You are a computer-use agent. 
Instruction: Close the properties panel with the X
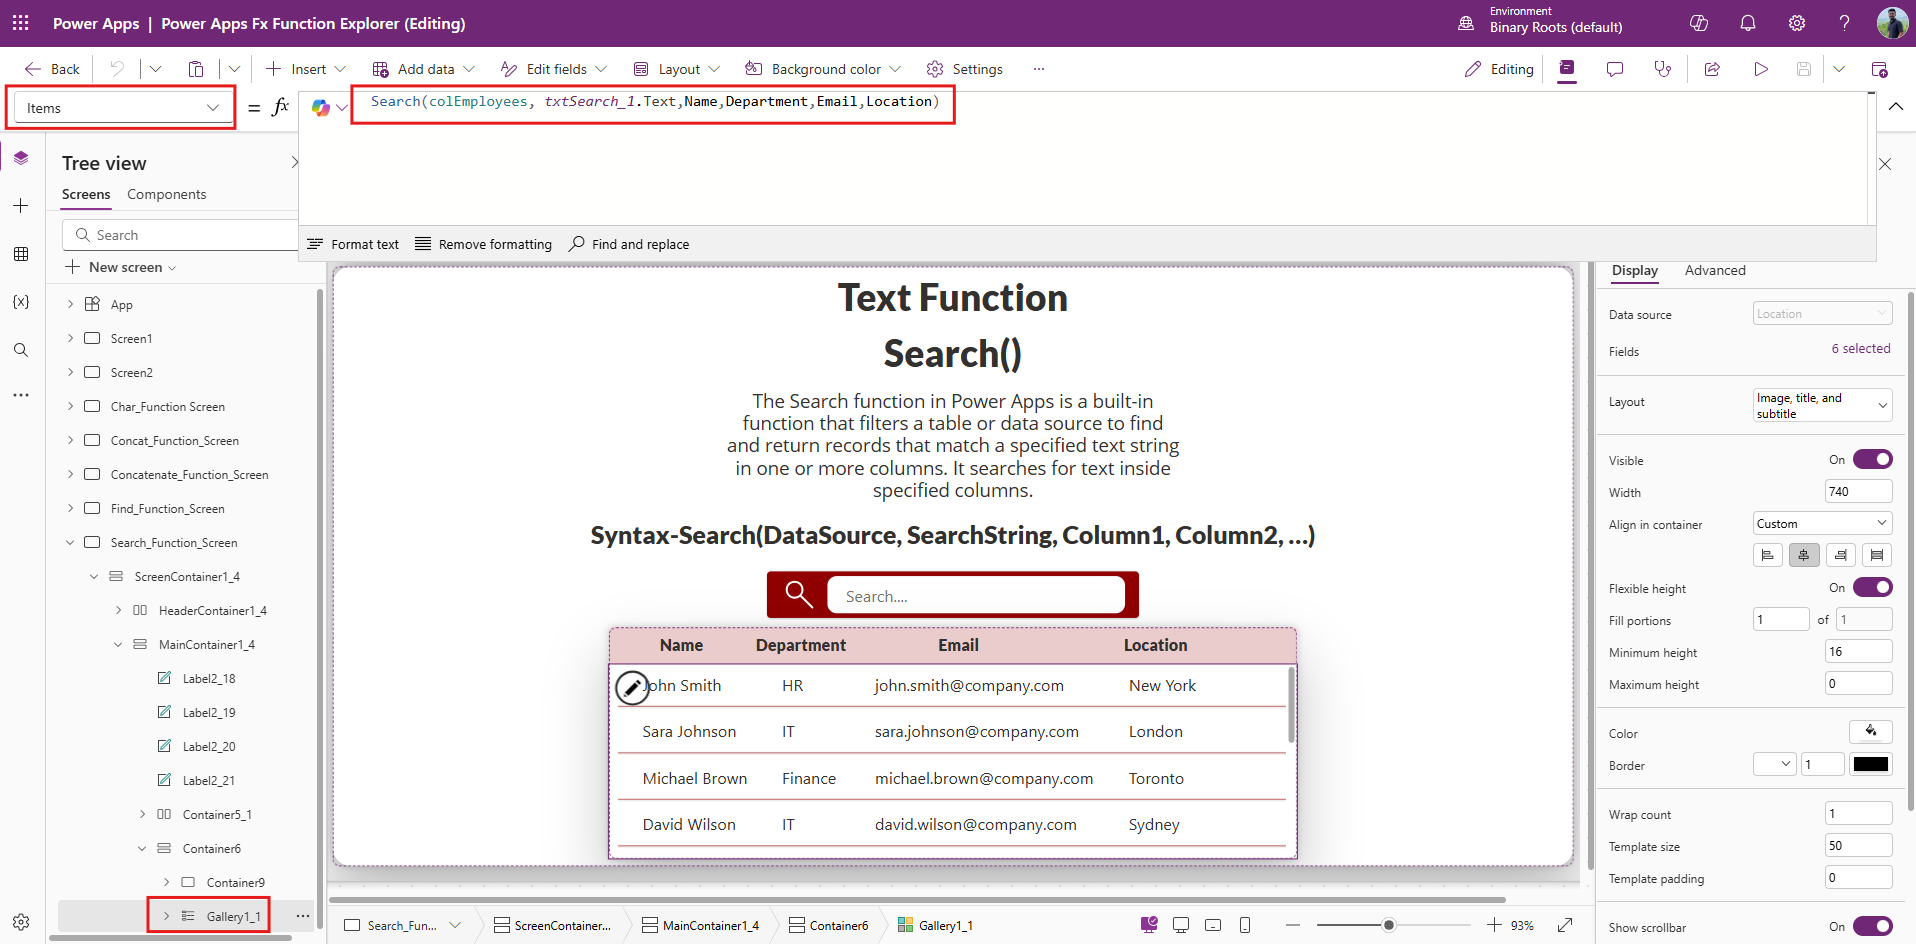(1885, 164)
